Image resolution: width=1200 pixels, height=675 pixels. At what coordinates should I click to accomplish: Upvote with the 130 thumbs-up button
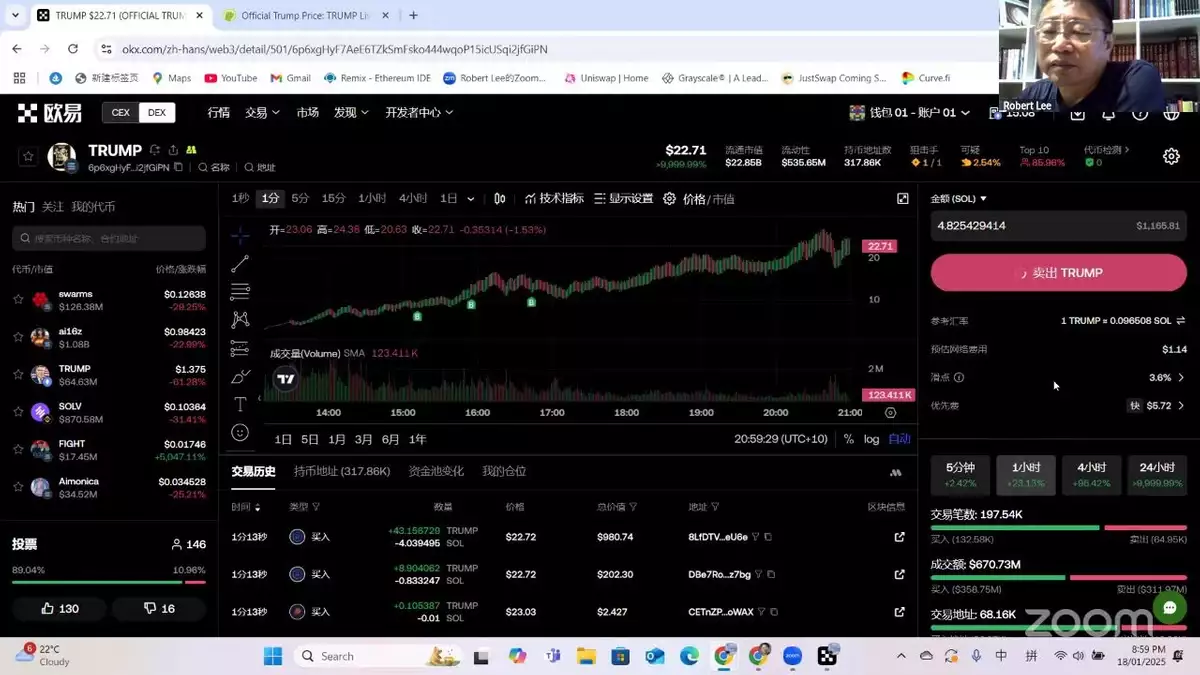coord(59,608)
